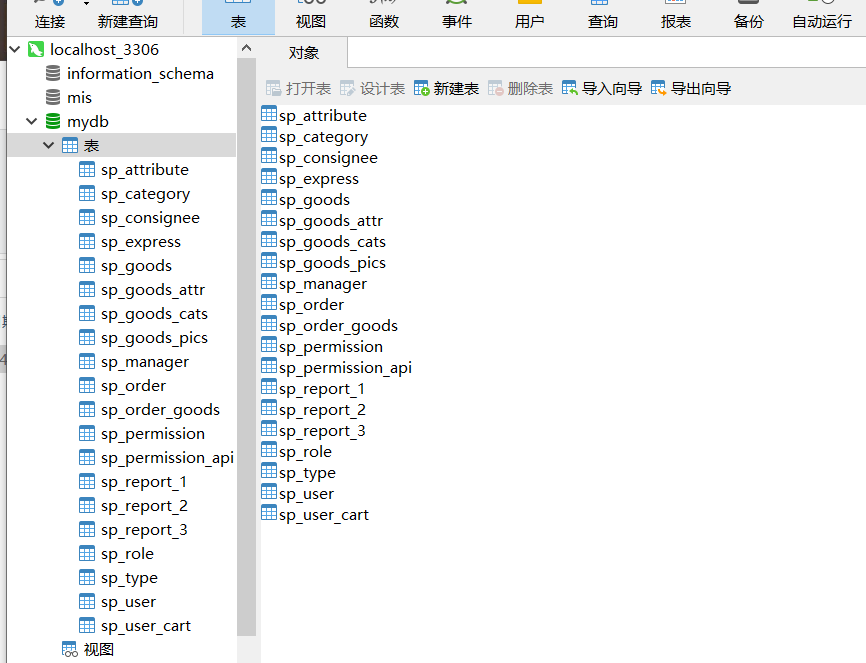Viewport: 866px width, 663px height.
Task: Select sp_goods_pics in sidebar tree
Action: click(x=154, y=338)
